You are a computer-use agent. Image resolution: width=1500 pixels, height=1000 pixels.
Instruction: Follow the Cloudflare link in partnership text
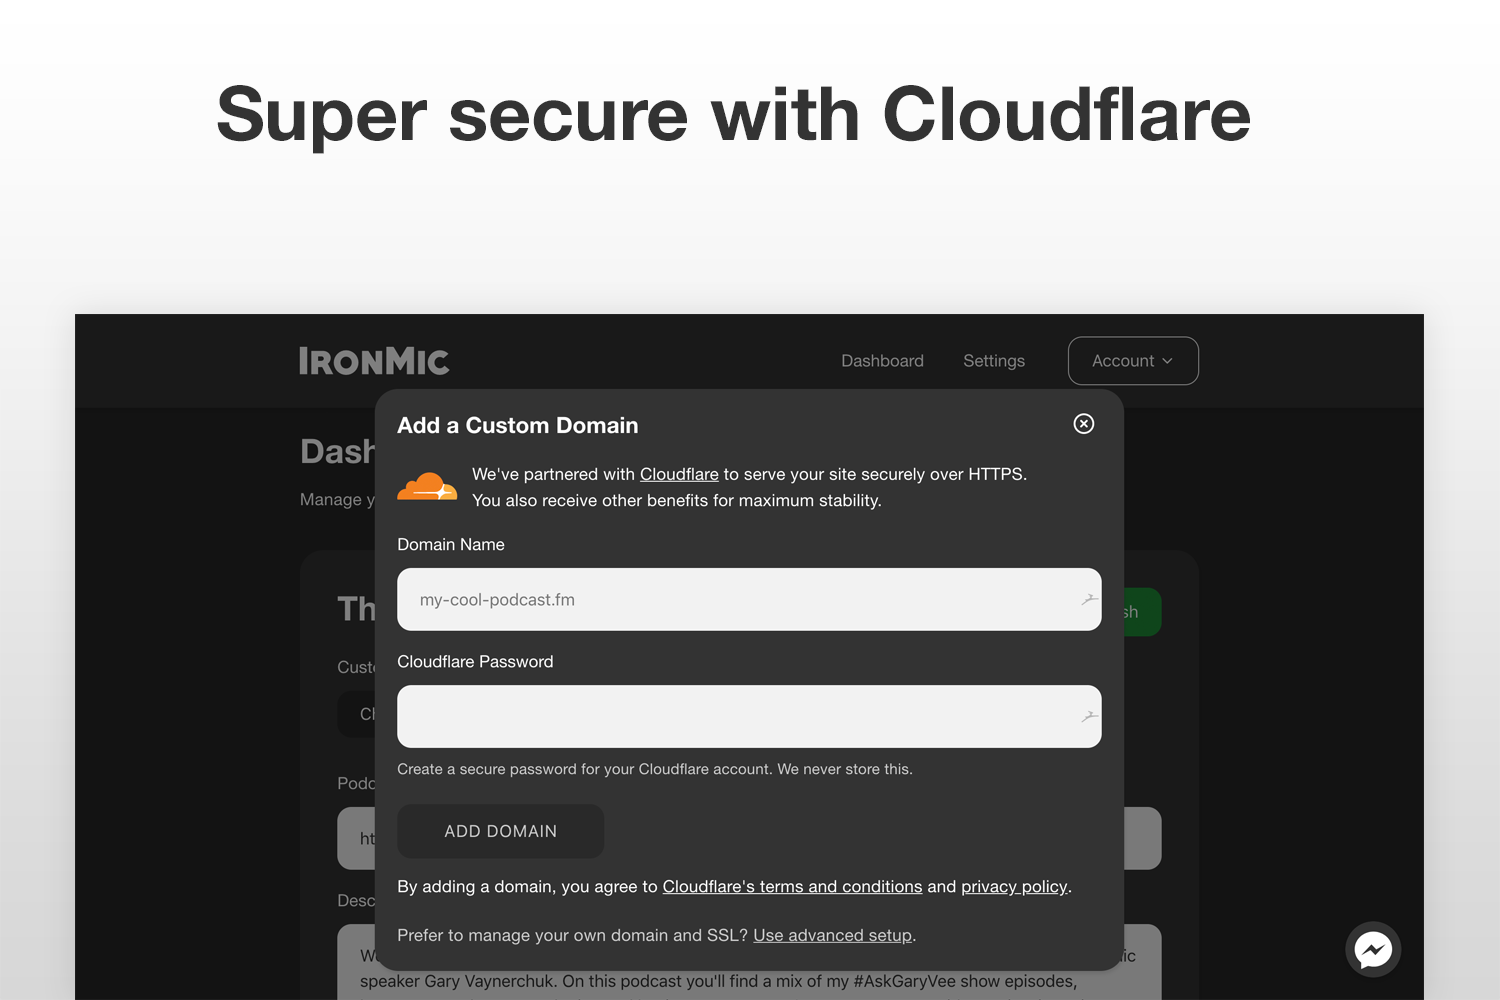[x=679, y=474]
